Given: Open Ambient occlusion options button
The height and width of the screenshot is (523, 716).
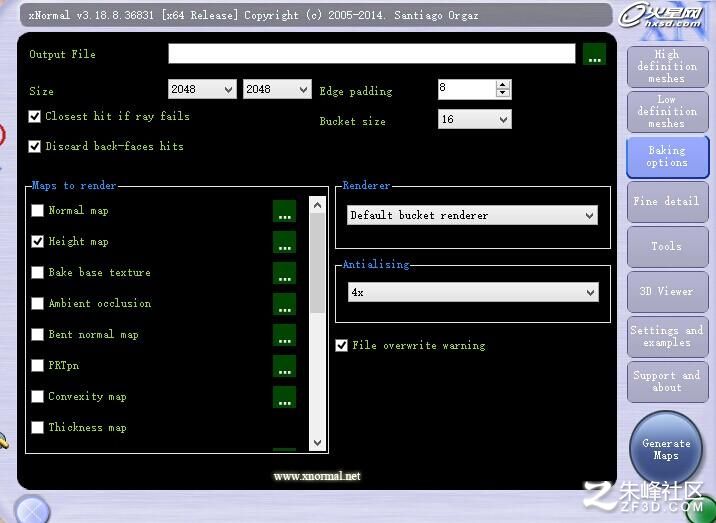Looking at the screenshot, I should 284,304.
